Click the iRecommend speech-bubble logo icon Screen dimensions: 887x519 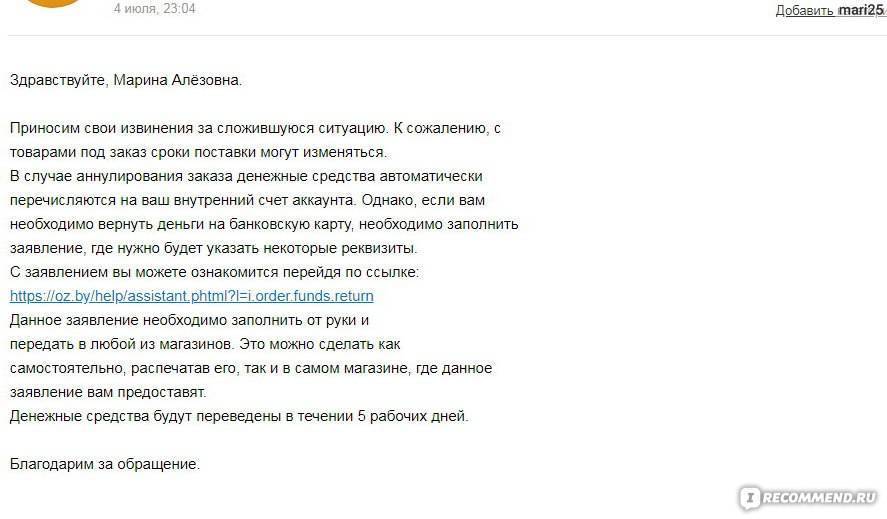(748, 497)
